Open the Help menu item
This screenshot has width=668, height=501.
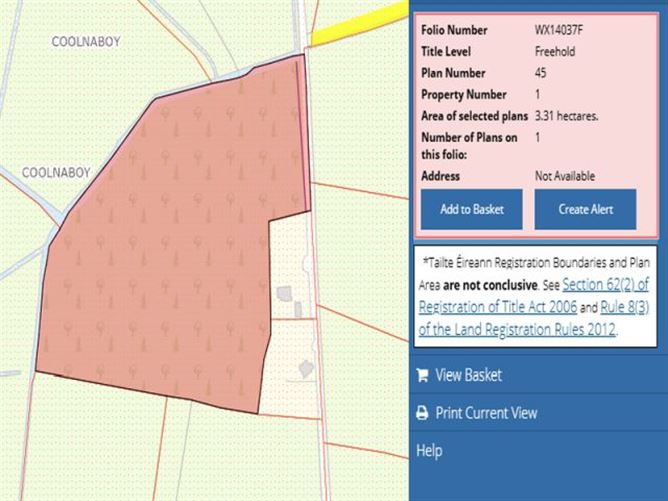tap(429, 451)
